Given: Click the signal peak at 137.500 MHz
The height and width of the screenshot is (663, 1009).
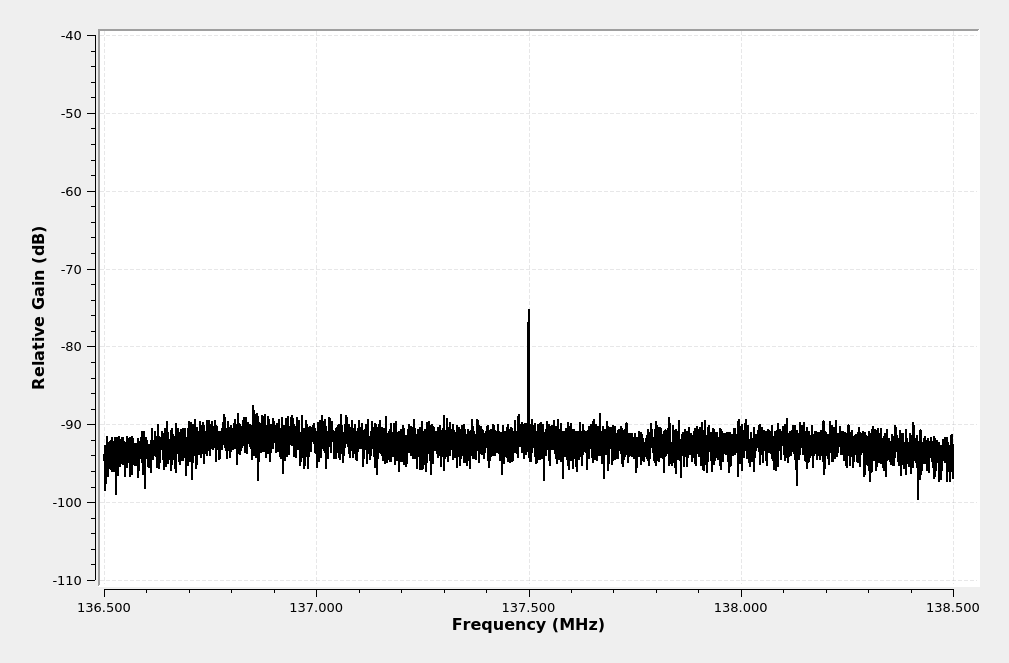Looking at the screenshot, I should [x=529, y=312].
